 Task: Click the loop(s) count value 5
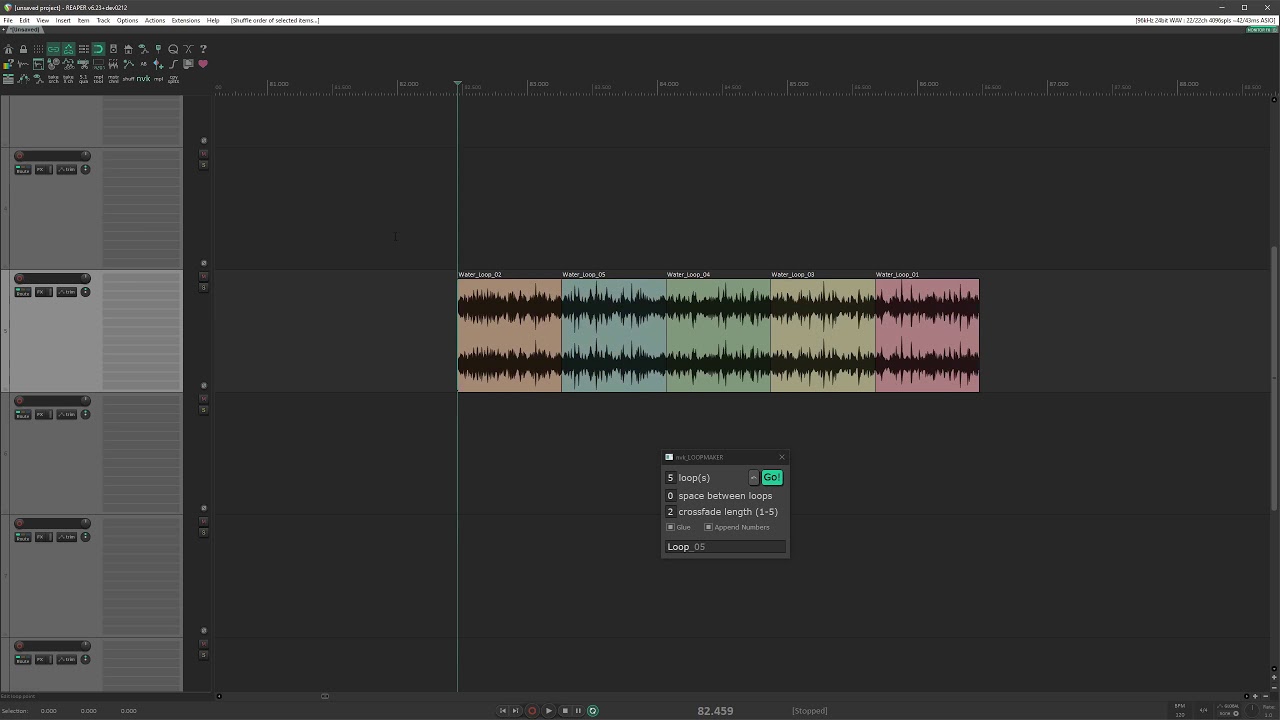[670, 478]
